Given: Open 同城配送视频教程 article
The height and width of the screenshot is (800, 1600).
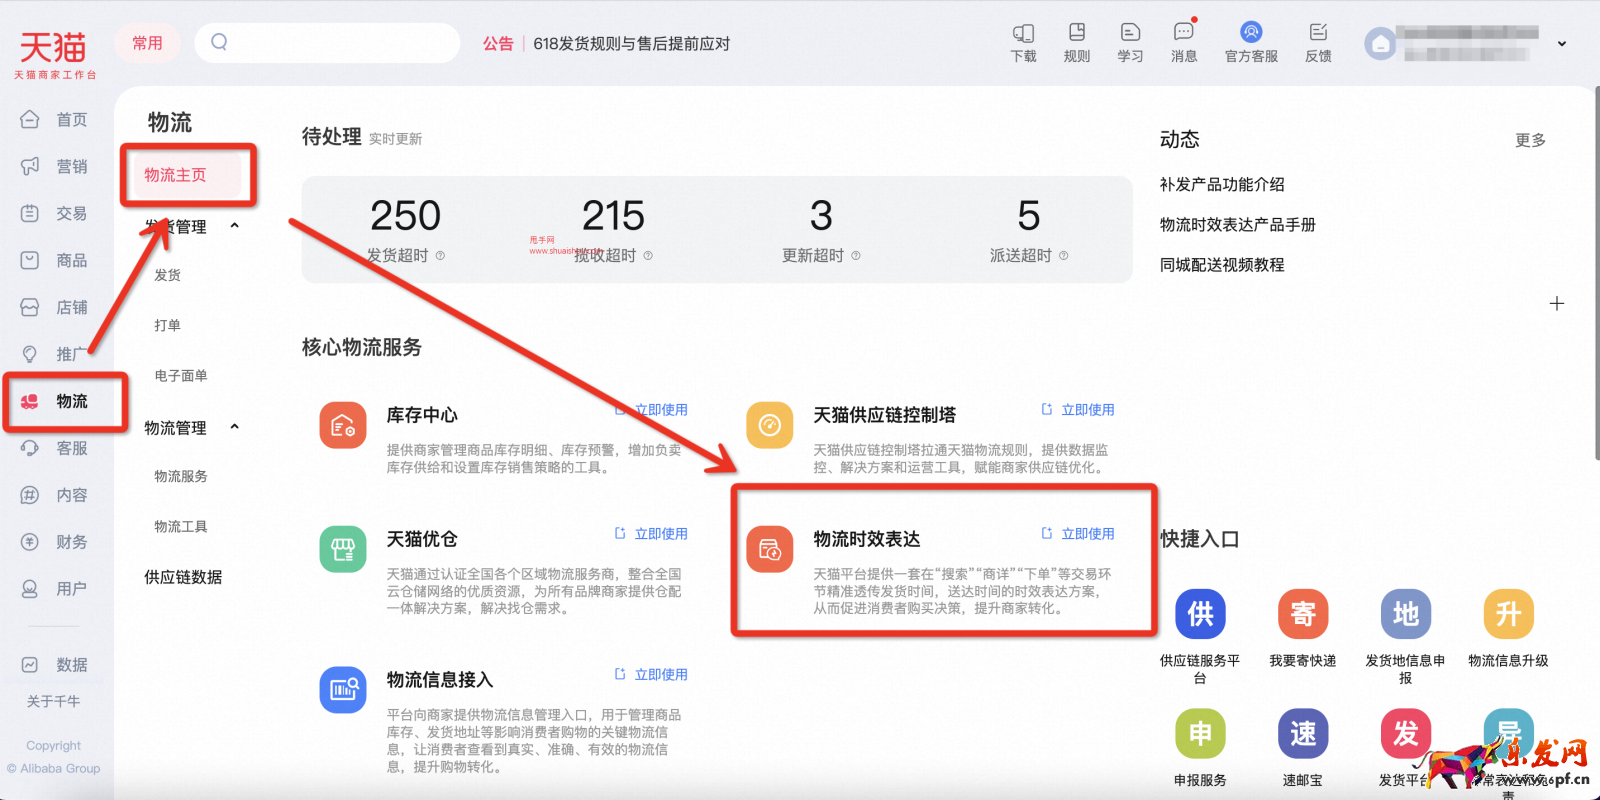Looking at the screenshot, I should [1222, 265].
